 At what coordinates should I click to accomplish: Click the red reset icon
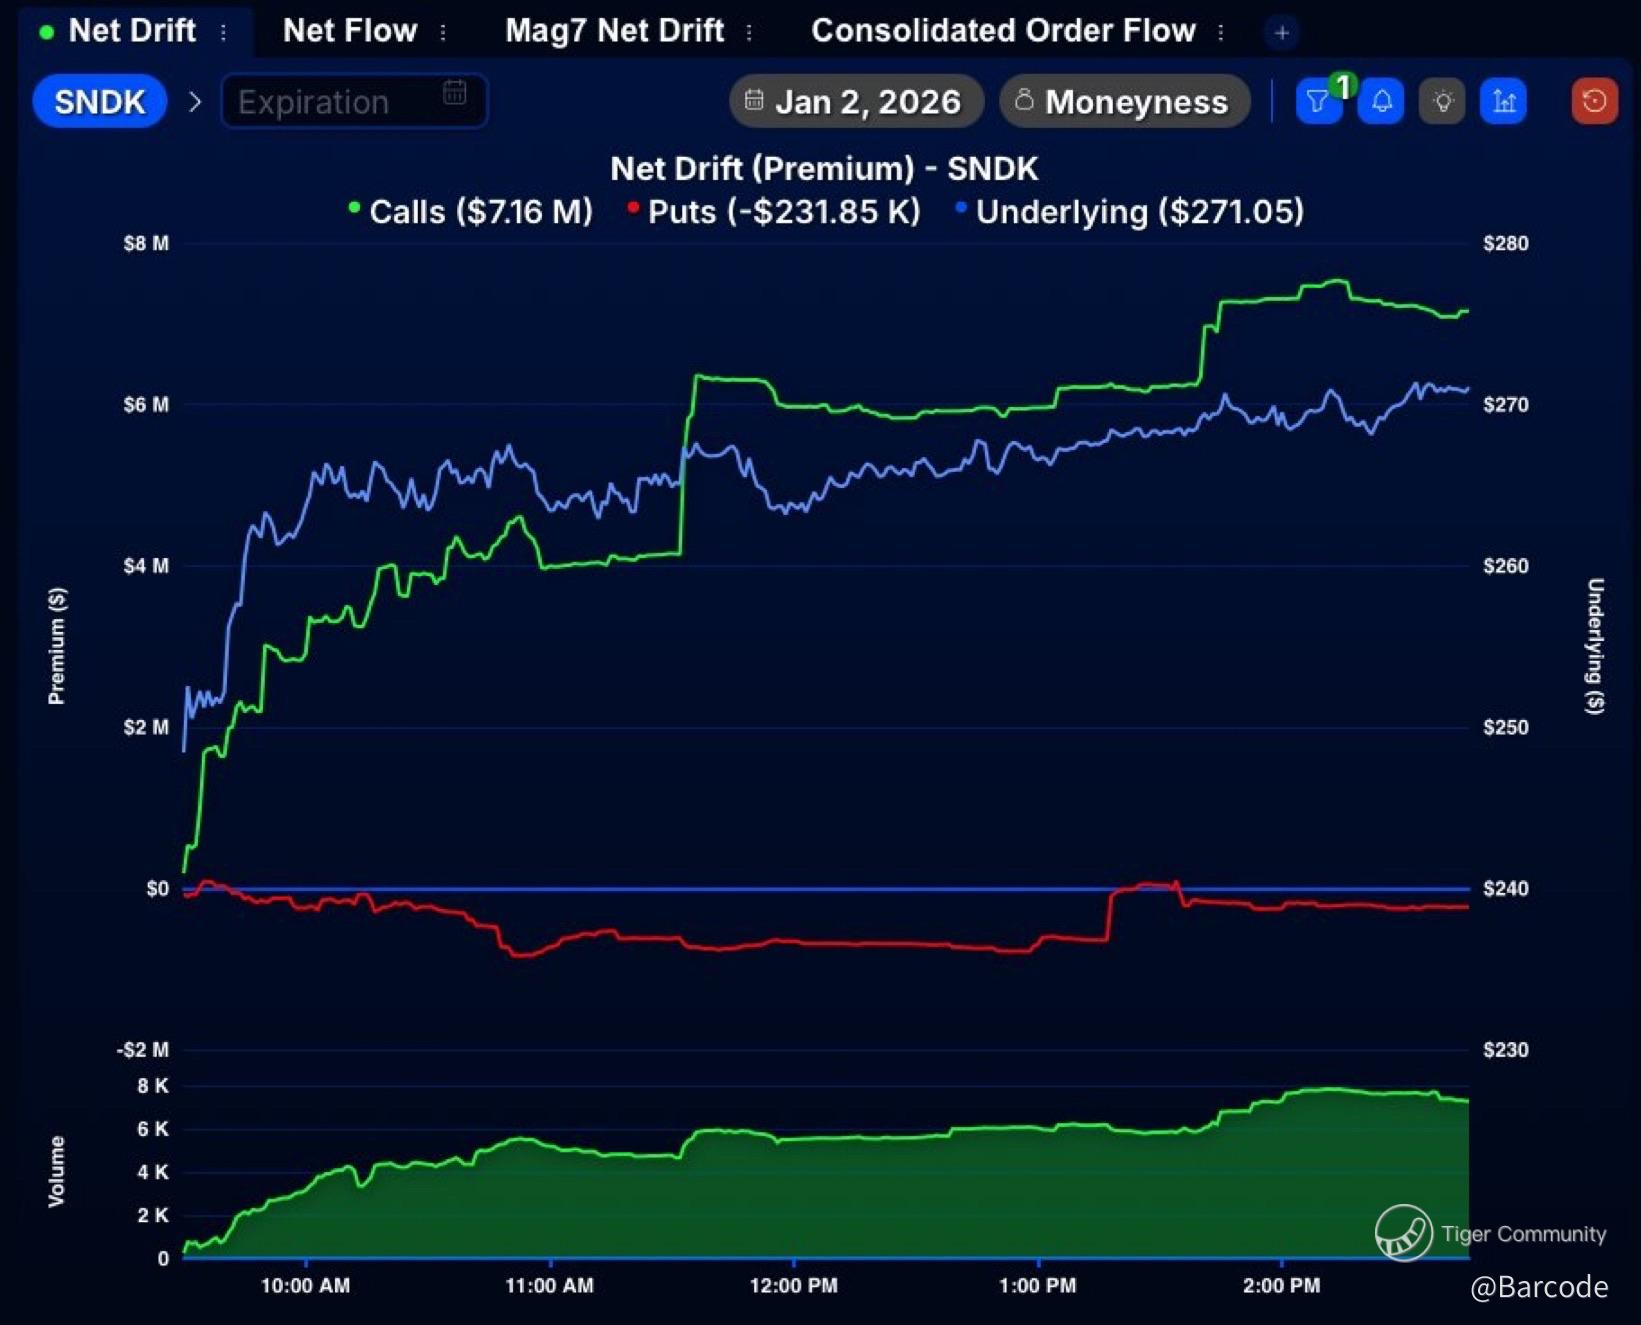point(1594,102)
